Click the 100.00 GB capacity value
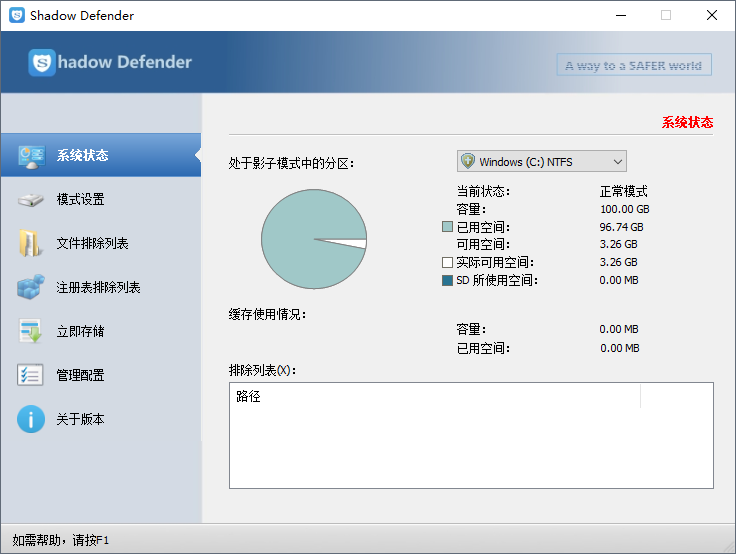Screen dimensions: 736x554 [625, 209]
